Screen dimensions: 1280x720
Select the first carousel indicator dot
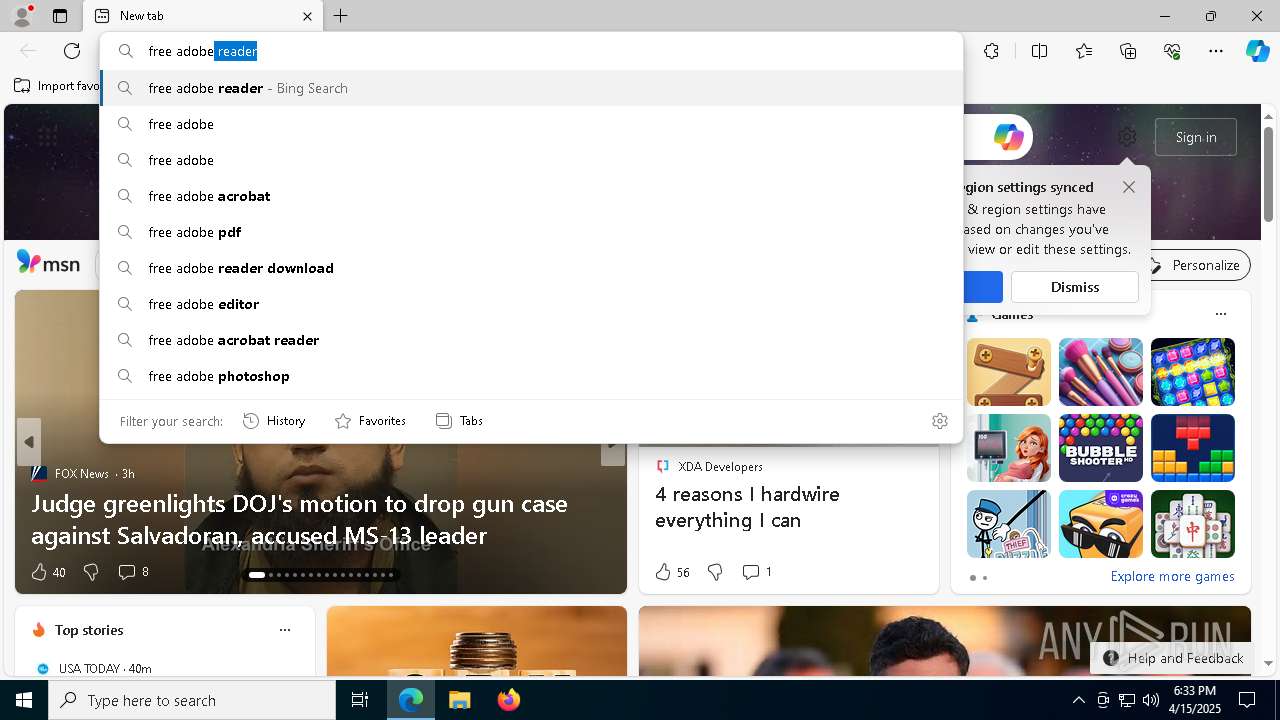257,575
